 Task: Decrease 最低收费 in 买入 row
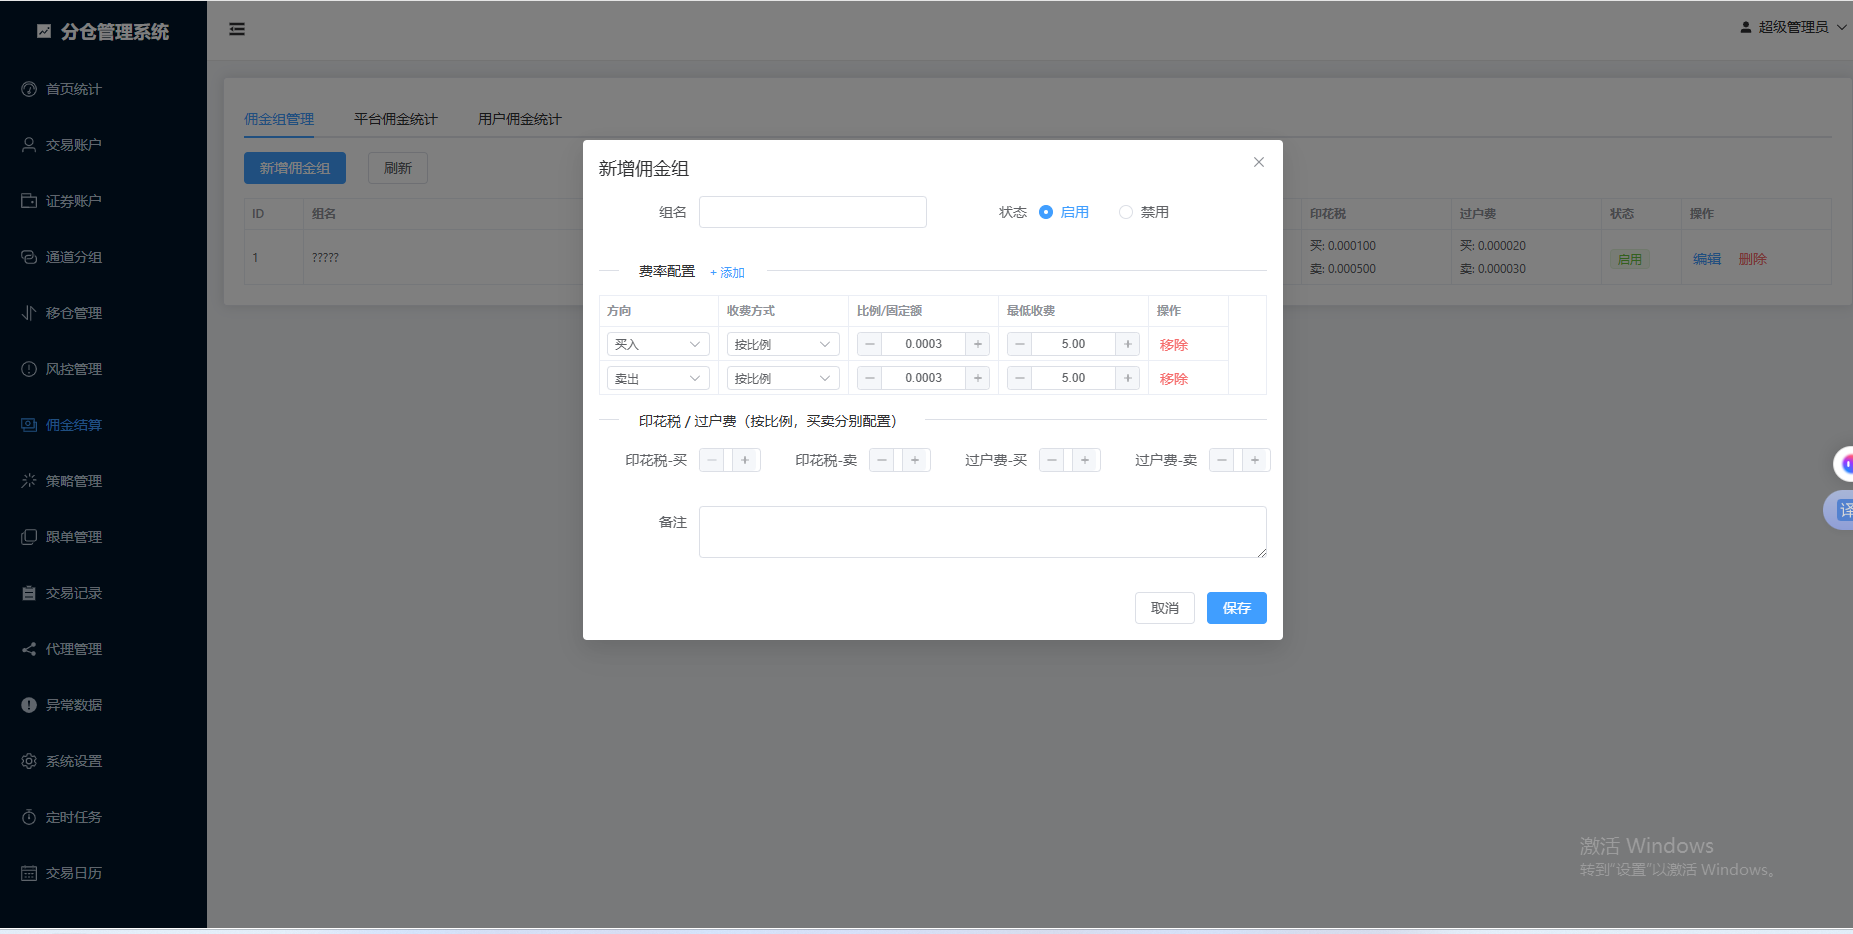[1020, 344]
